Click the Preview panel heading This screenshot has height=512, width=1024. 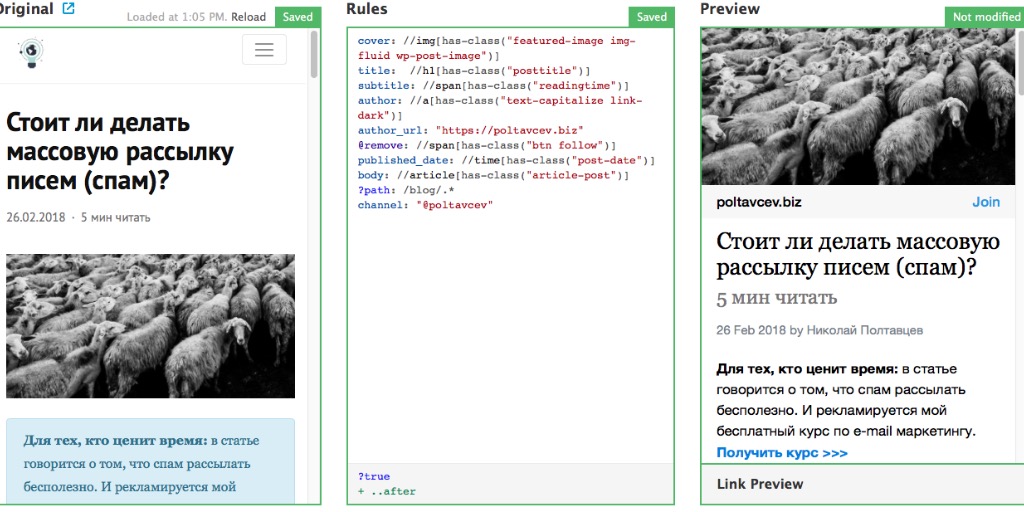click(x=730, y=8)
